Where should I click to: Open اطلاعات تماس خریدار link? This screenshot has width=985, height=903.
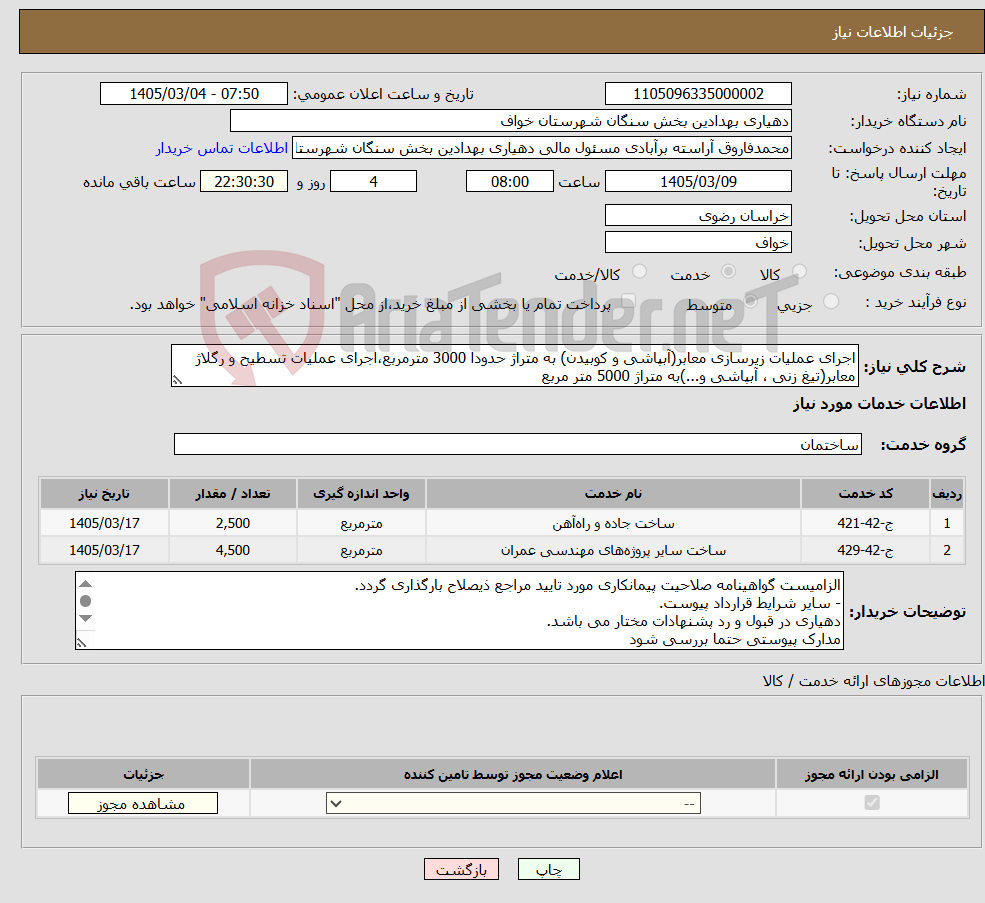pos(222,148)
